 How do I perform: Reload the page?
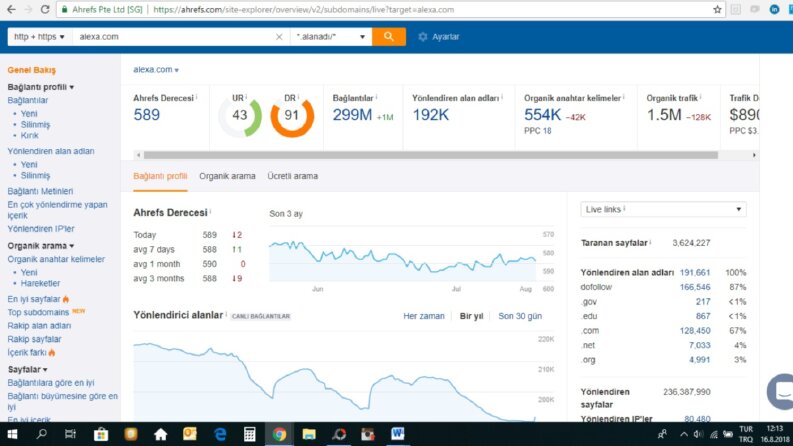click(x=45, y=9)
